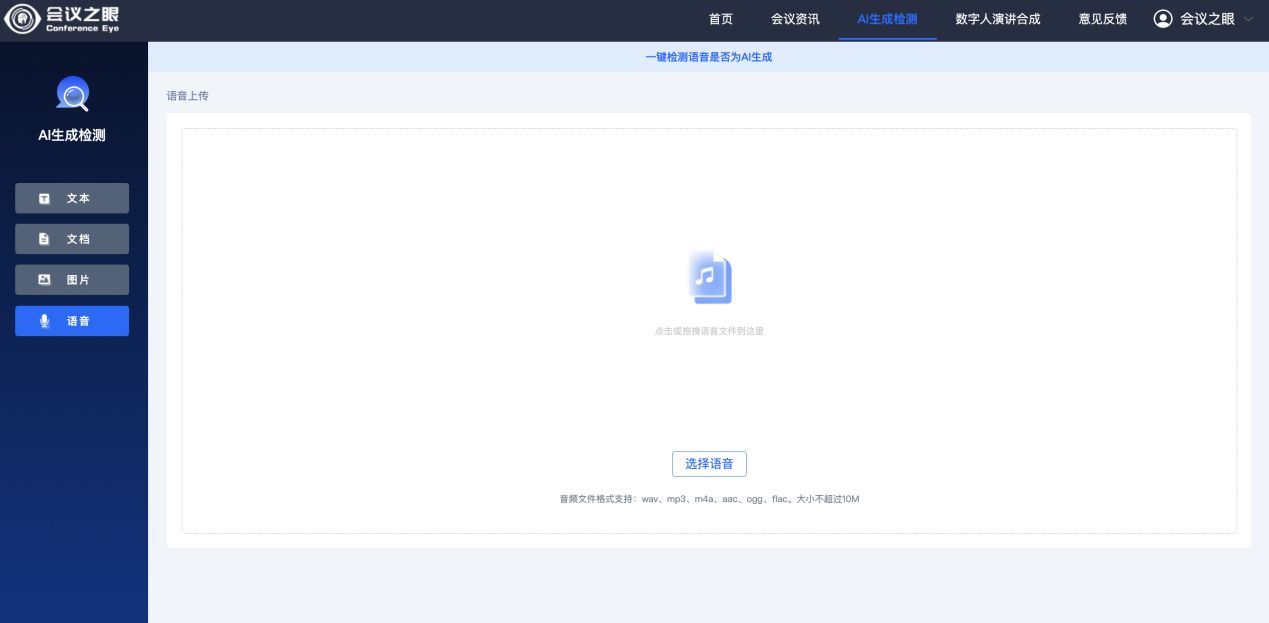Select the 图片 detection button
Viewport: 1269px width, 623px height.
tap(72, 280)
